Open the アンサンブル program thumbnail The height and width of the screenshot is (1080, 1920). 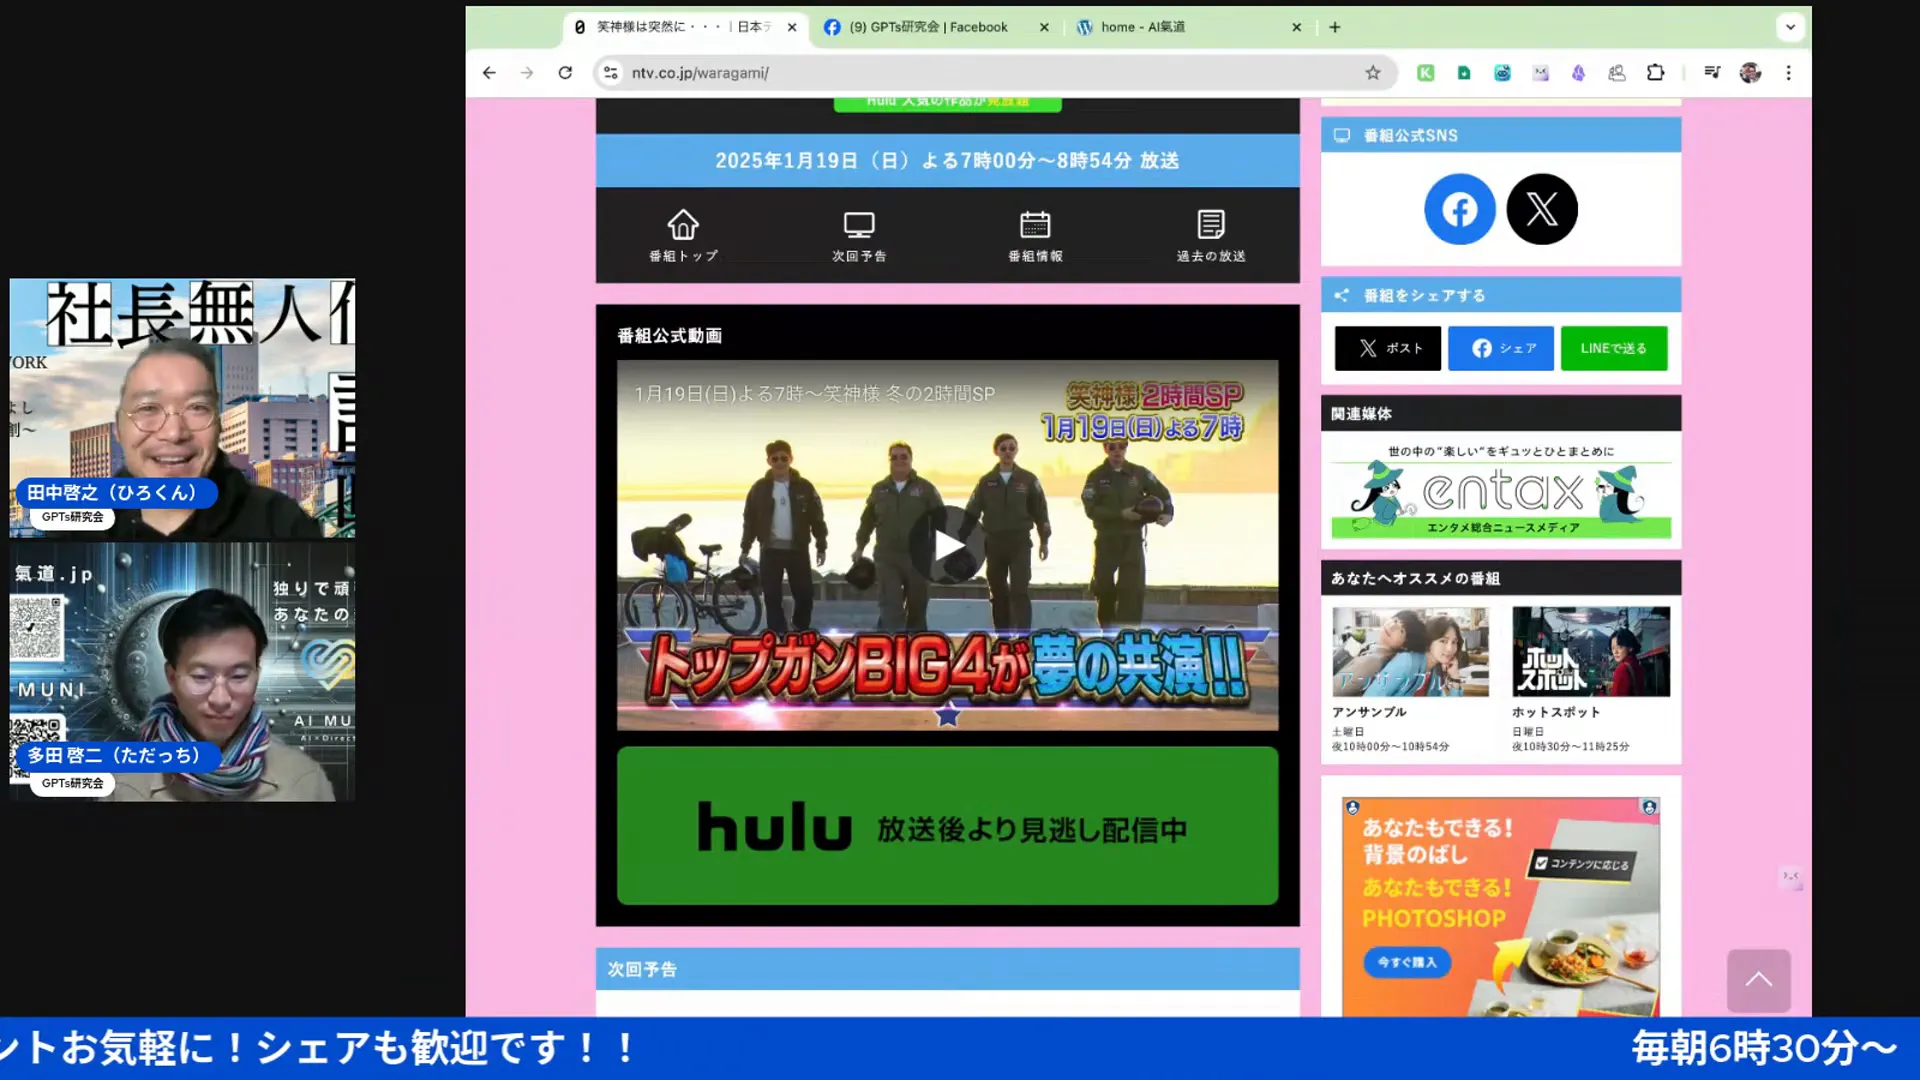[1410, 651]
